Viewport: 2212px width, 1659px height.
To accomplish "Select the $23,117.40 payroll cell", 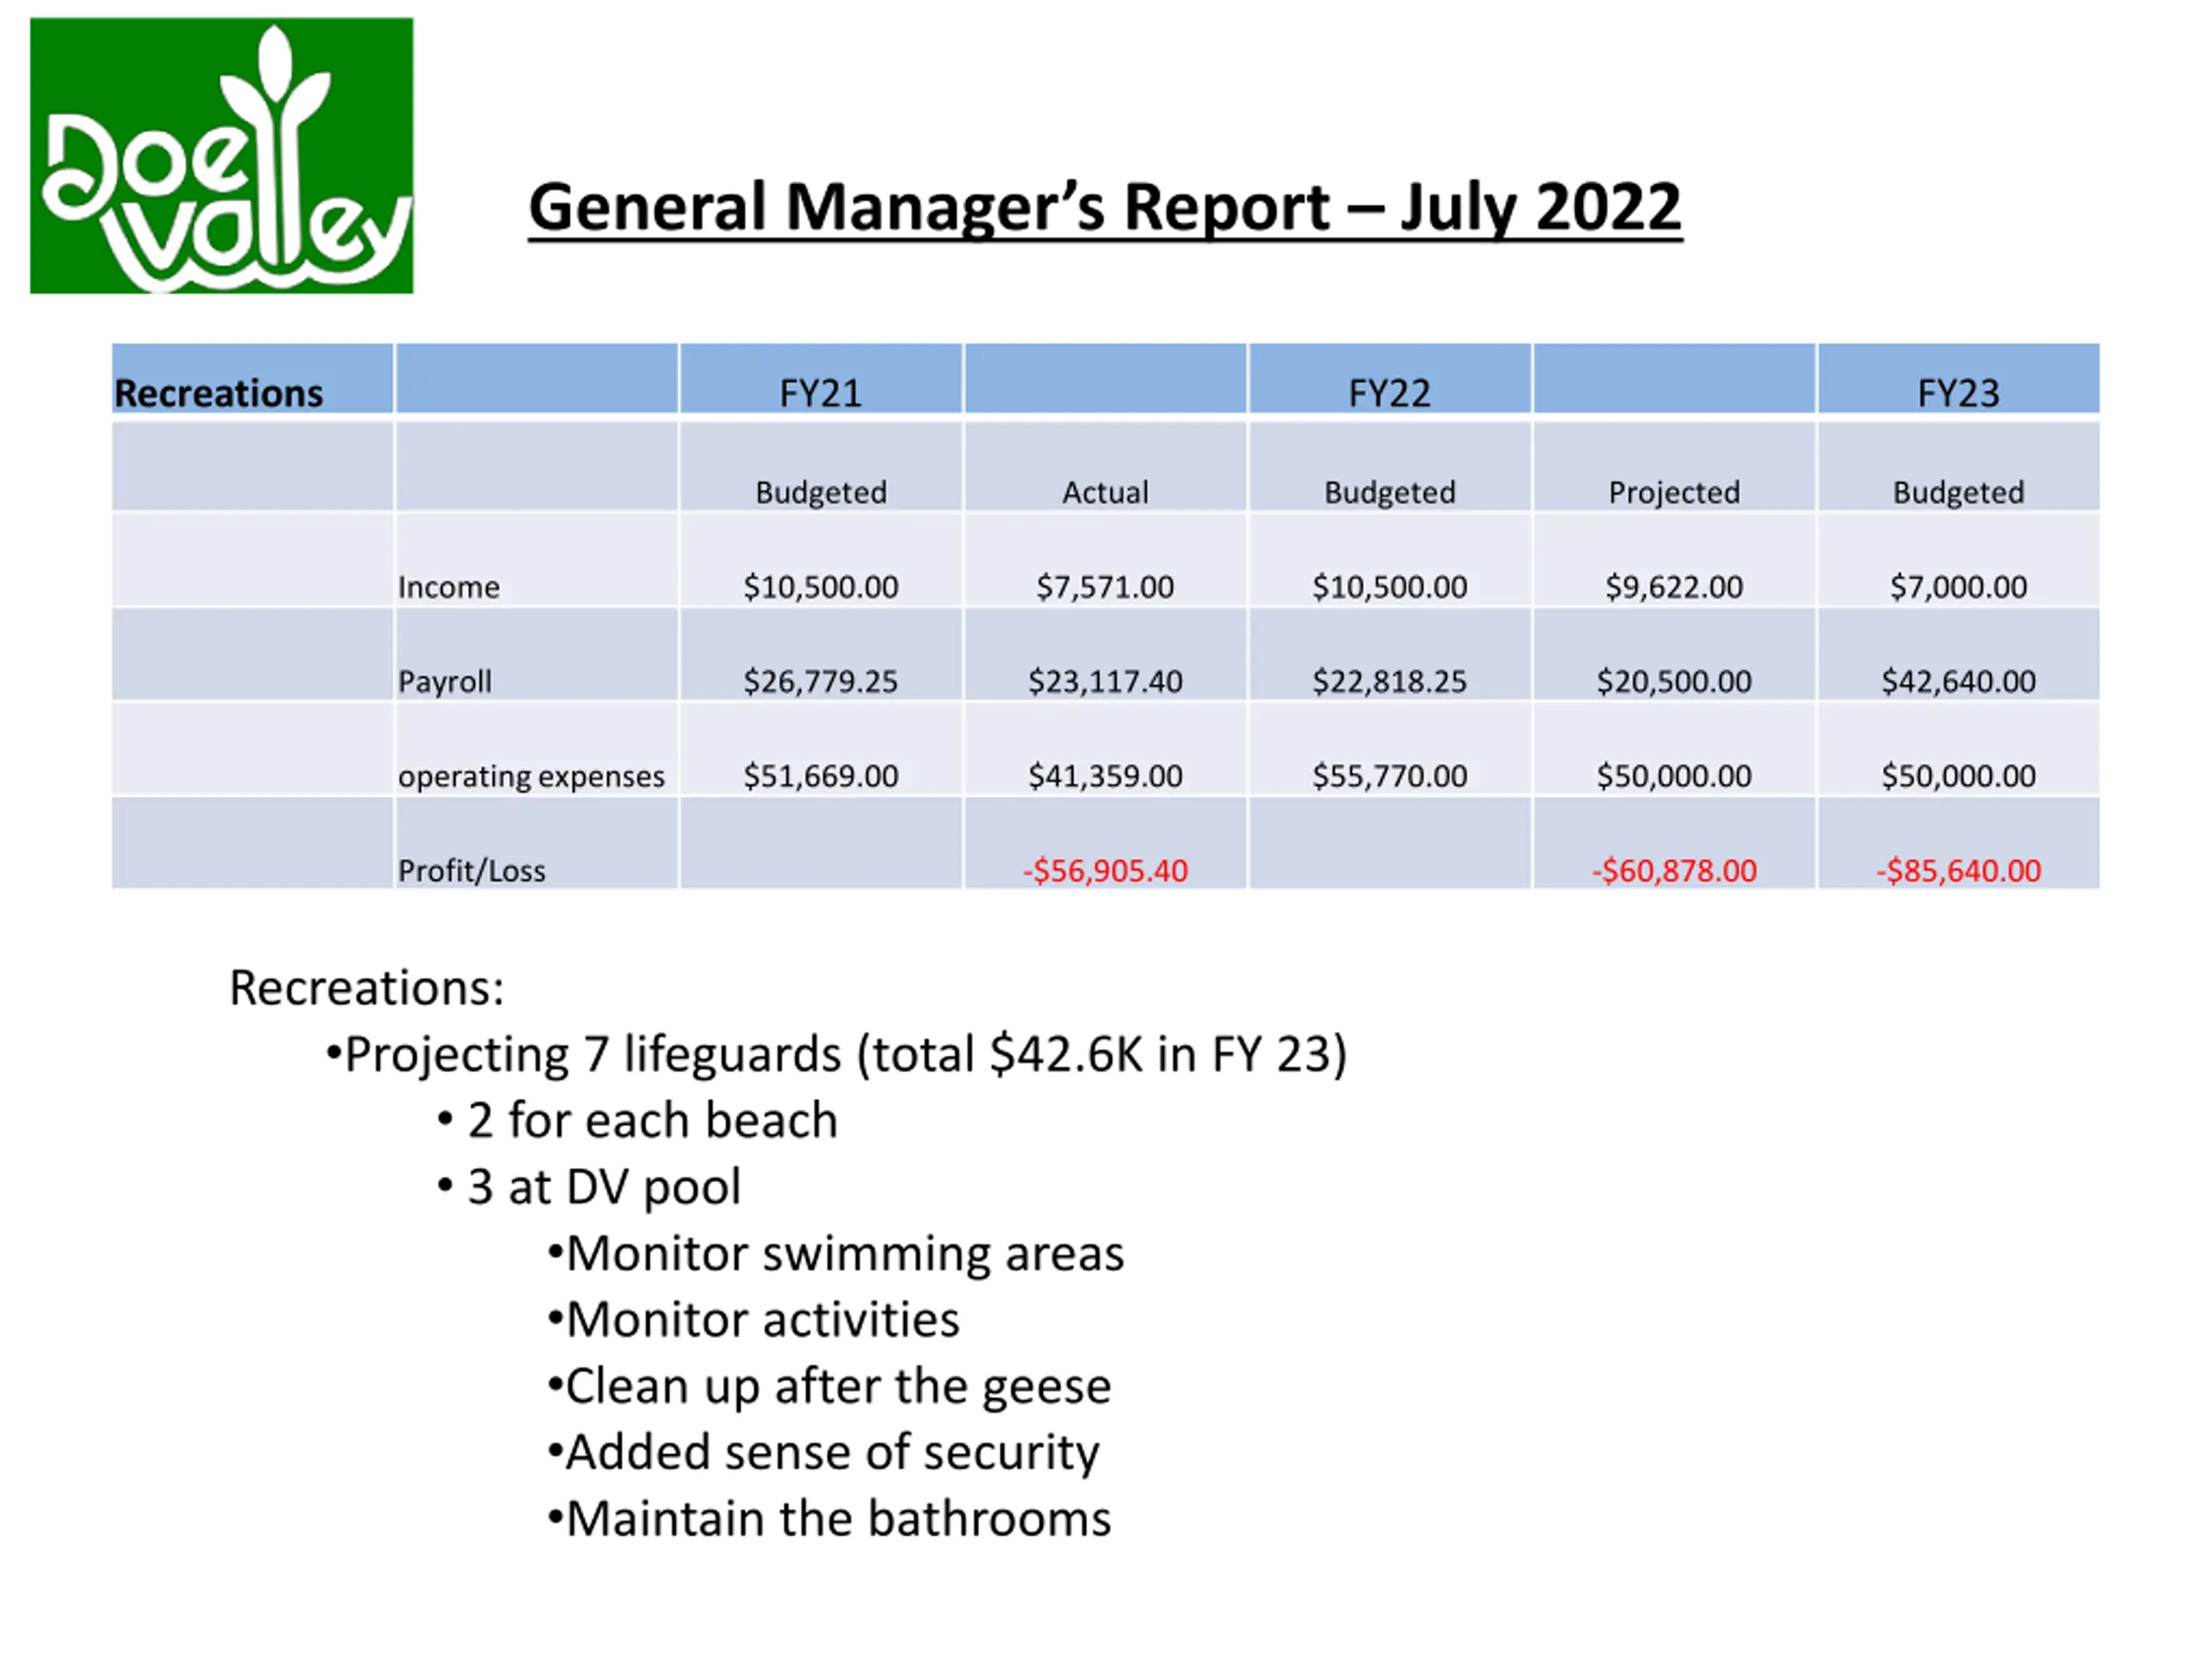I will point(1105,654).
